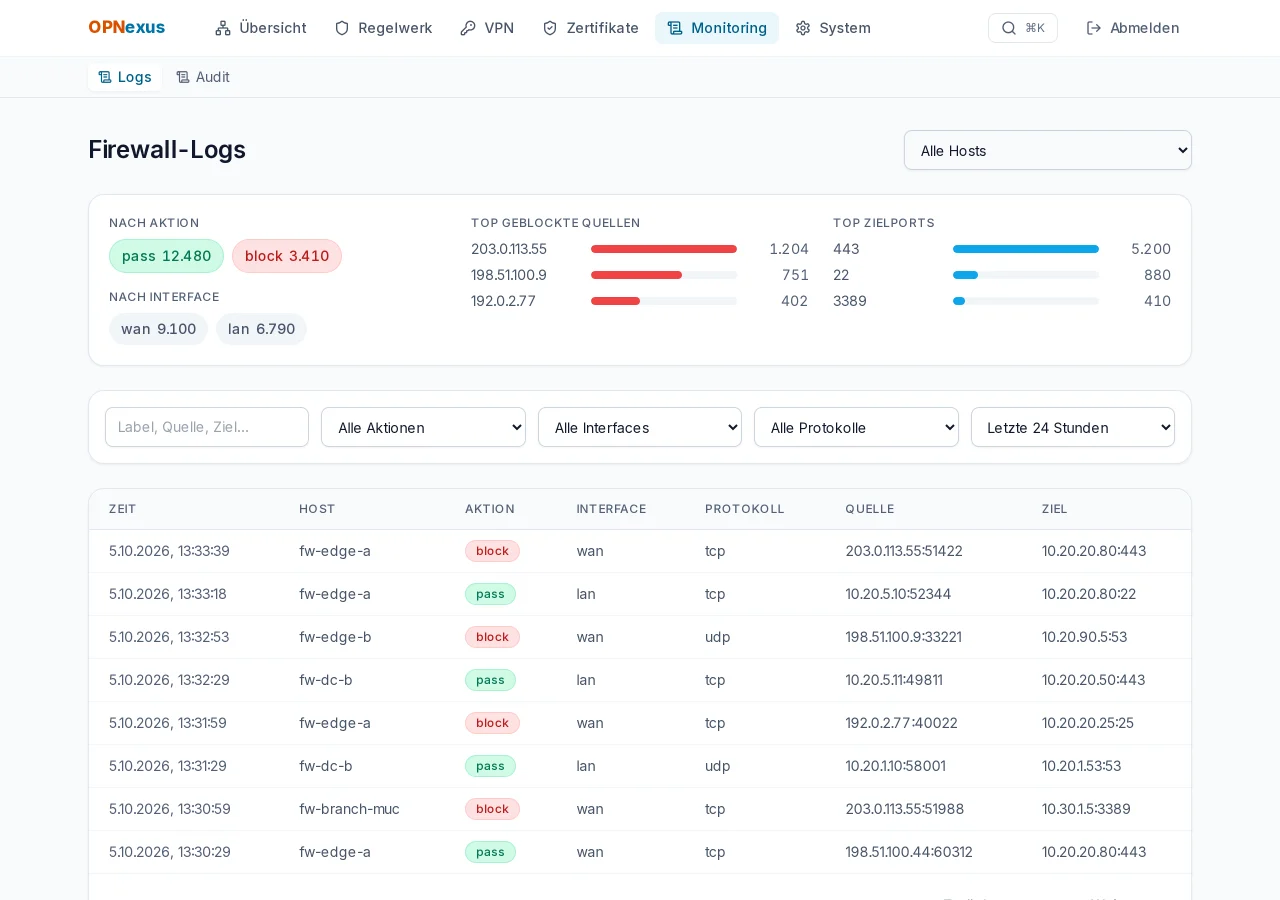Click the OPNexus logo link
The height and width of the screenshot is (900, 1280).
(127, 28)
